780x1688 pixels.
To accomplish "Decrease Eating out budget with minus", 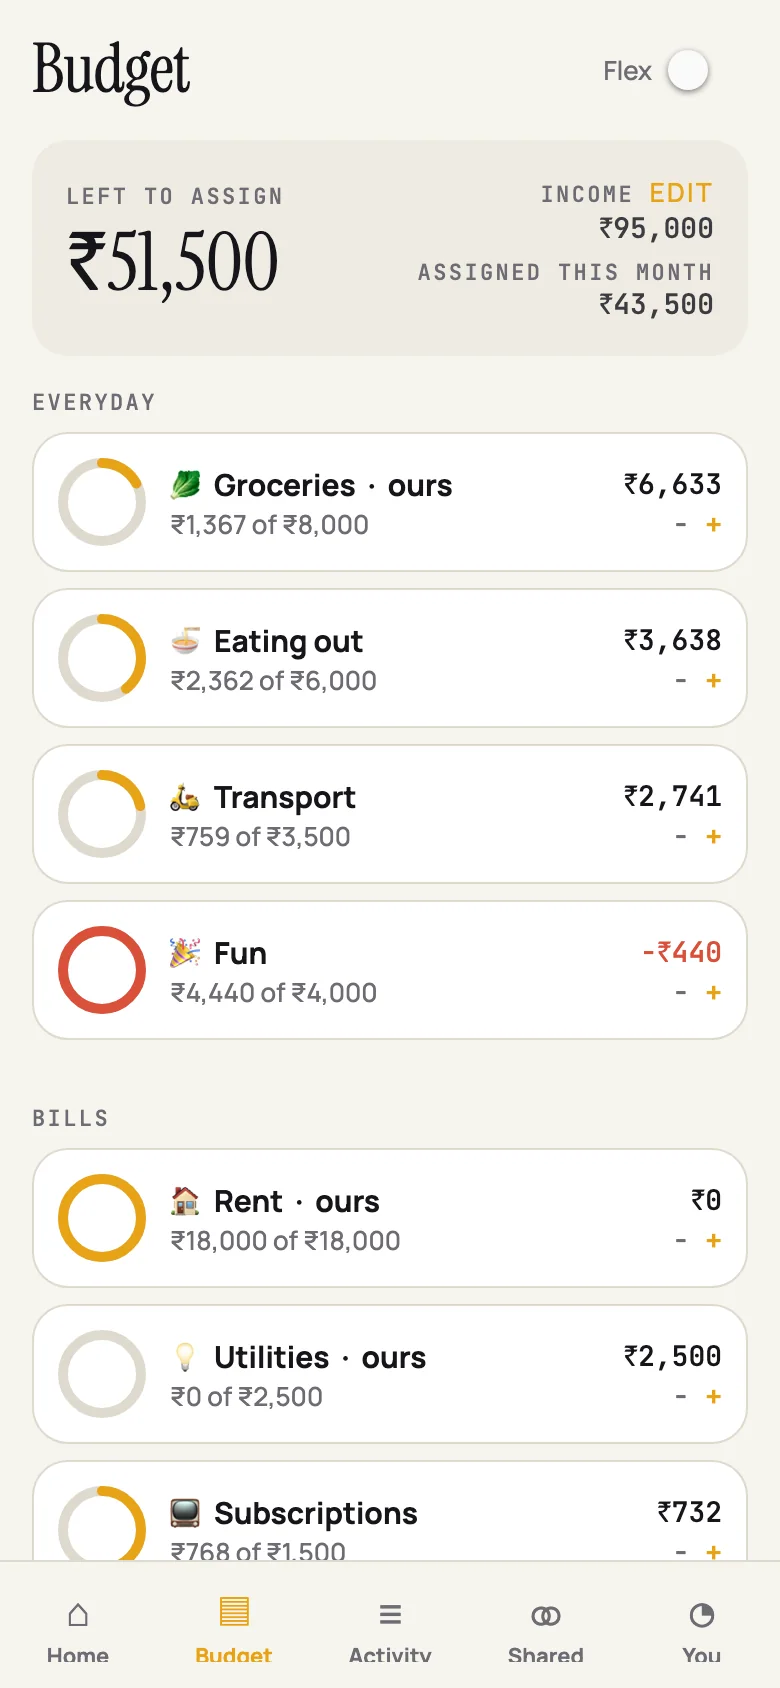I will (x=681, y=681).
